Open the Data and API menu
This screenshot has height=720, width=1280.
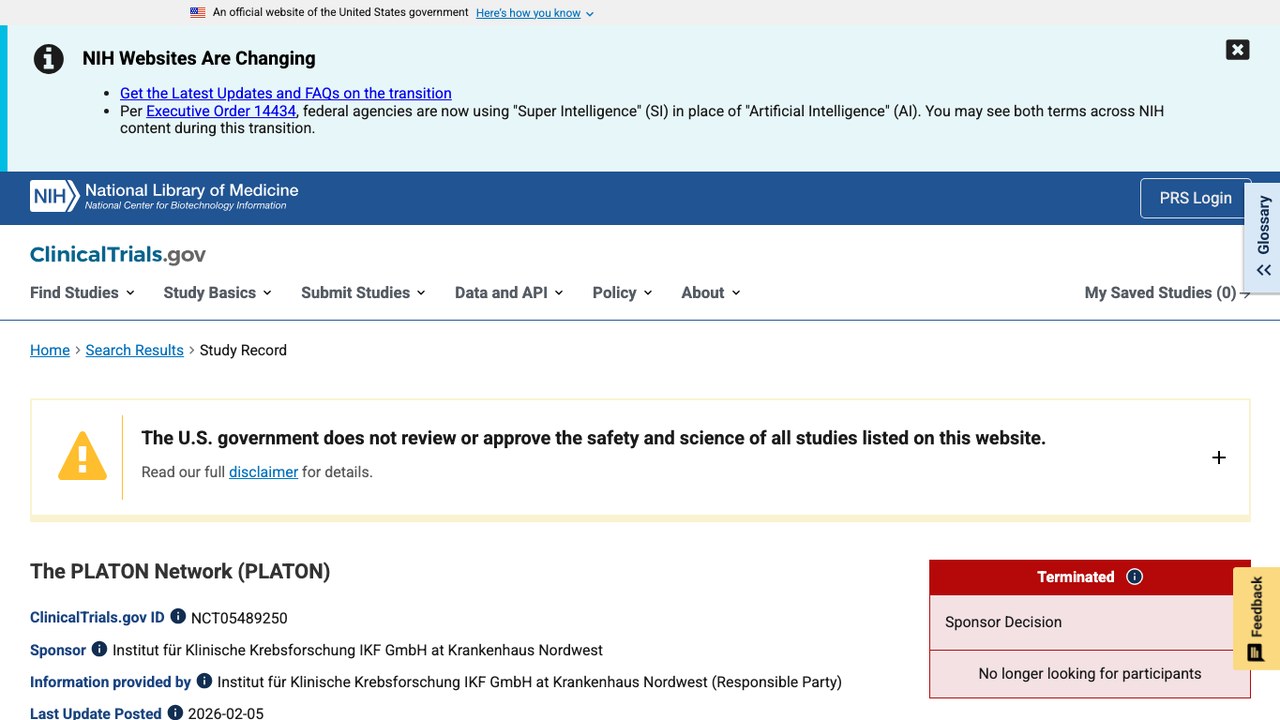509,292
